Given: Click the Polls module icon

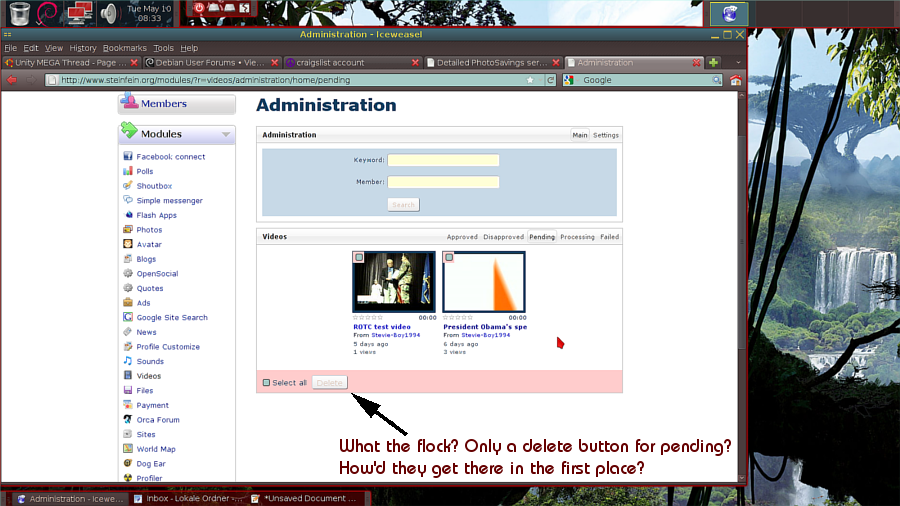Looking at the screenshot, I should 127,171.
